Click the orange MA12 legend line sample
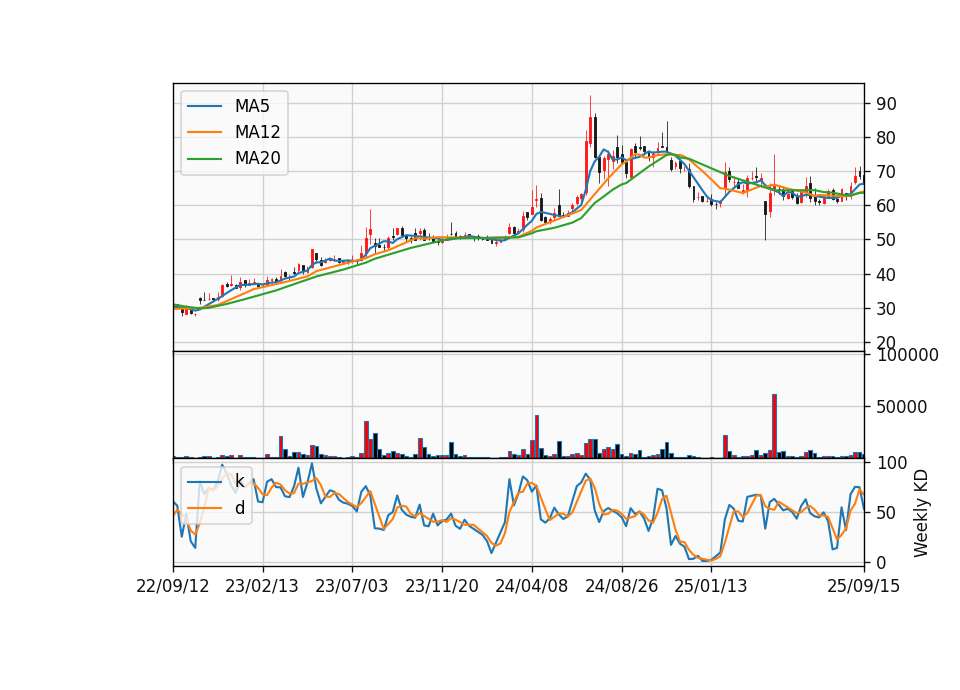960x690 pixels. [204, 132]
